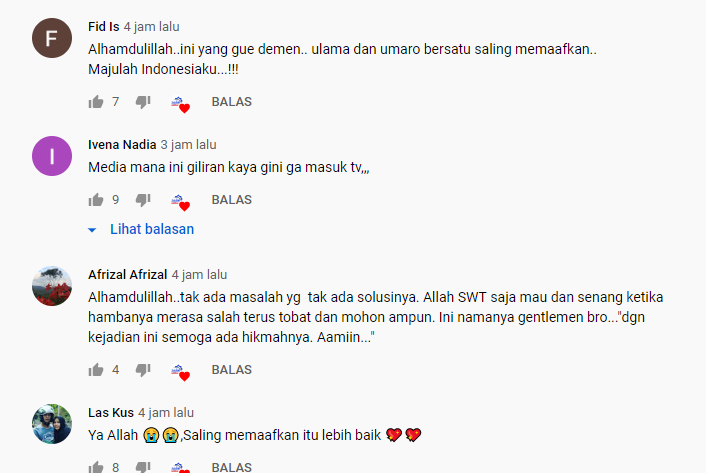Like Ivena Nadia's comment
Screen dimensions: 706x473
pyautogui.click(x=96, y=200)
